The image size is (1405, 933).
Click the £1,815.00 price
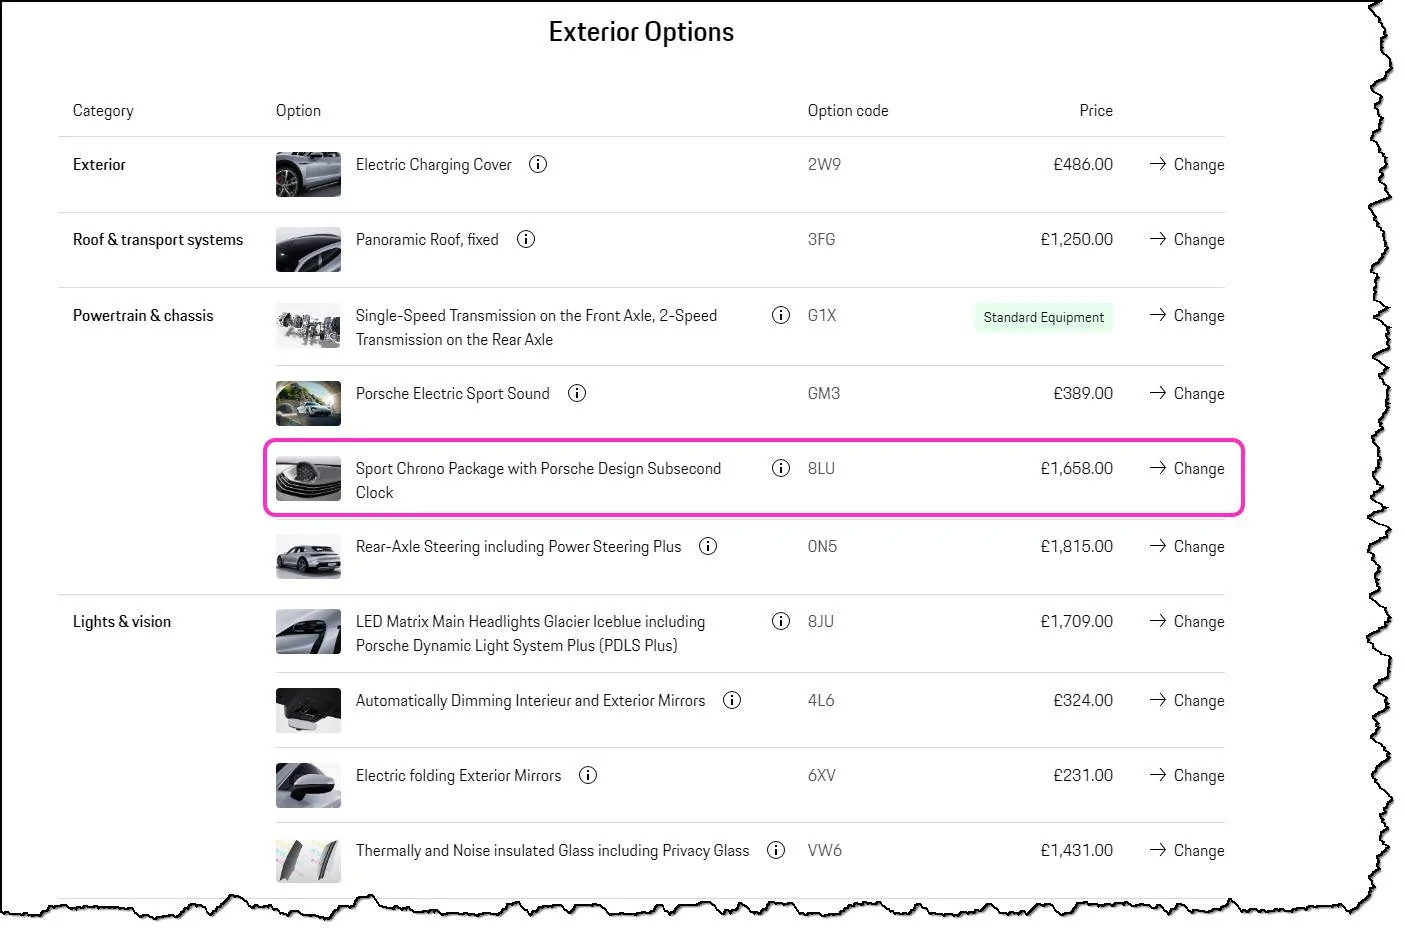[x=1077, y=546]
